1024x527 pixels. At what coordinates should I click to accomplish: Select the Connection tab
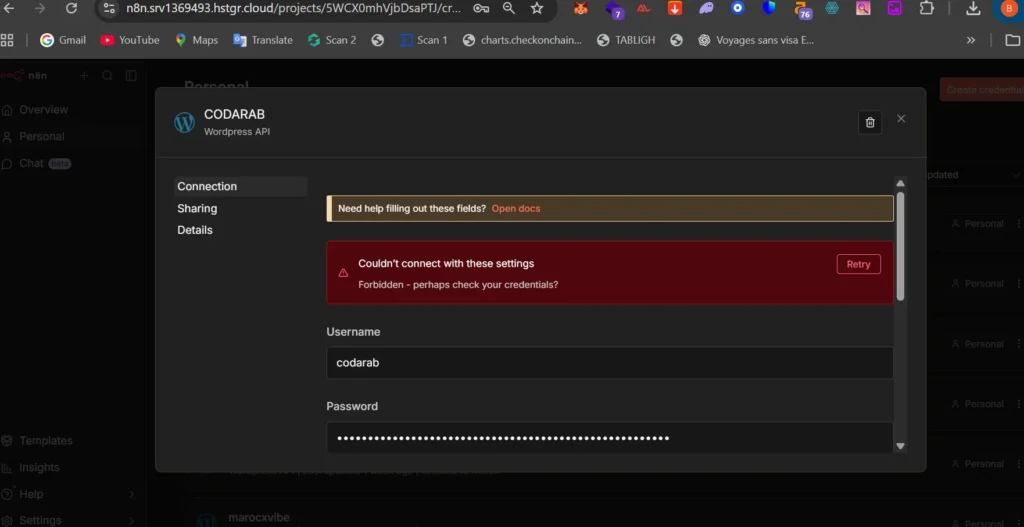(240, 186)
